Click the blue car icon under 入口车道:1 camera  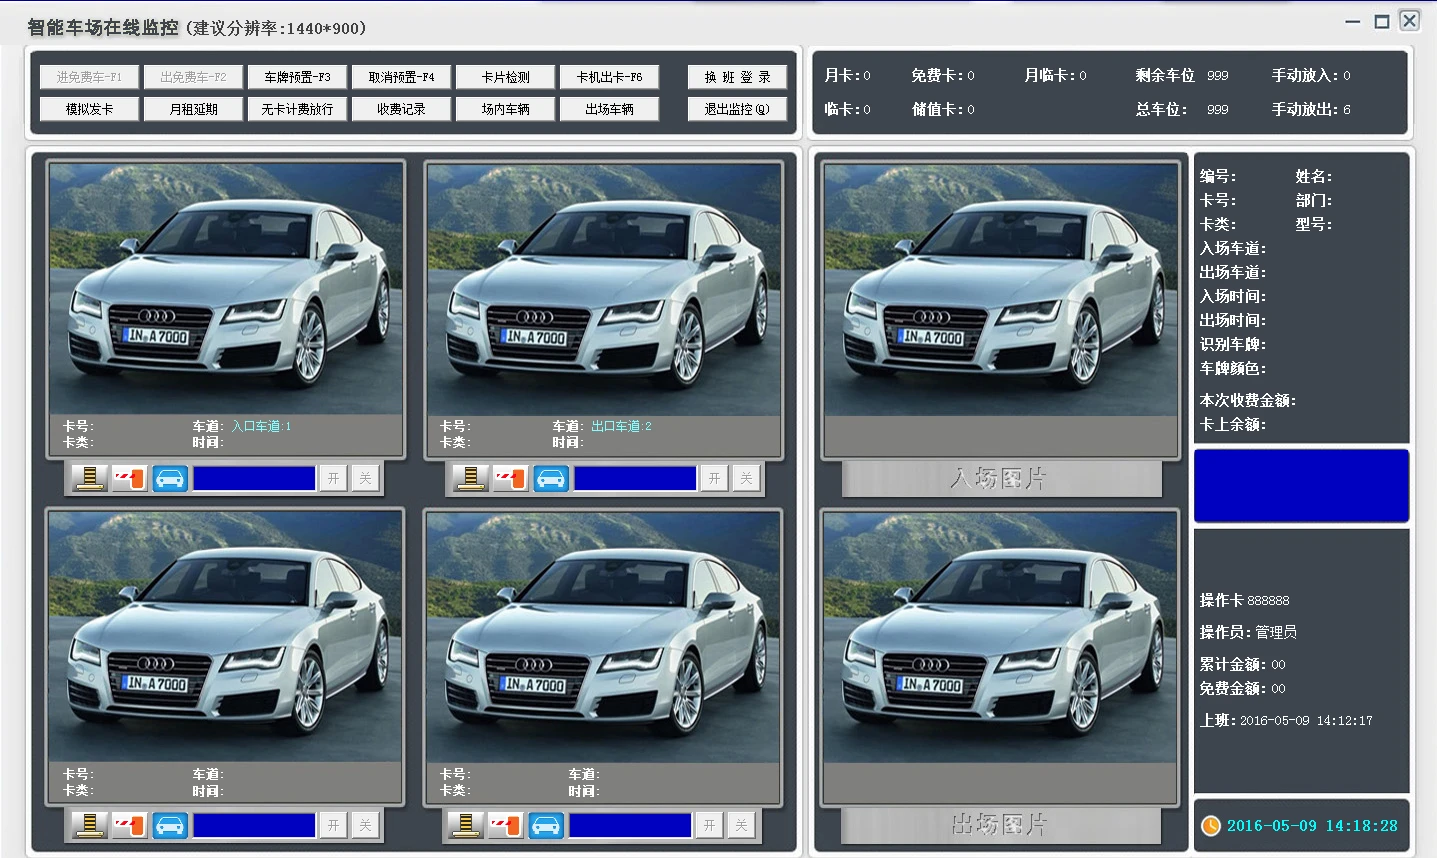tap(170, 478)
